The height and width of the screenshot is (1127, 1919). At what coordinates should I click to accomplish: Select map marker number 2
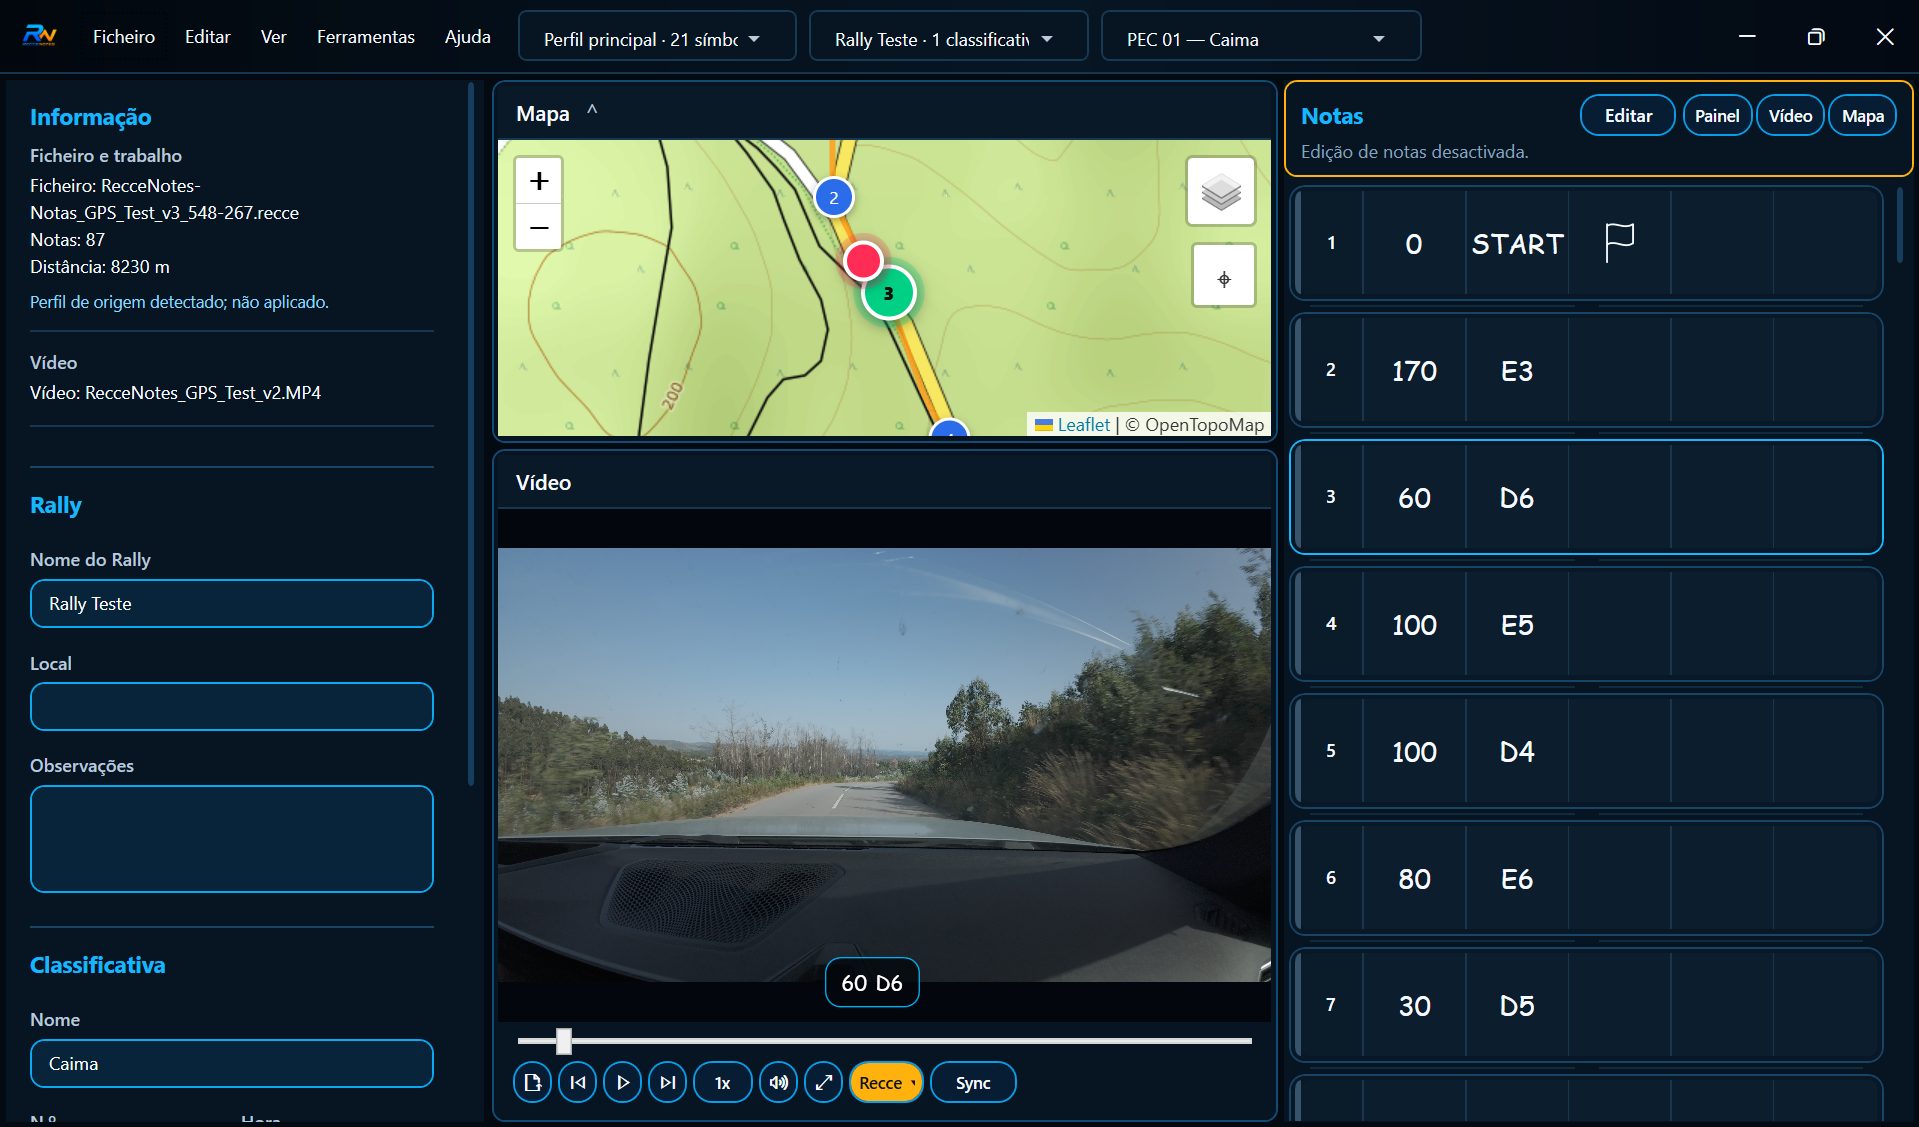[834, 197]
